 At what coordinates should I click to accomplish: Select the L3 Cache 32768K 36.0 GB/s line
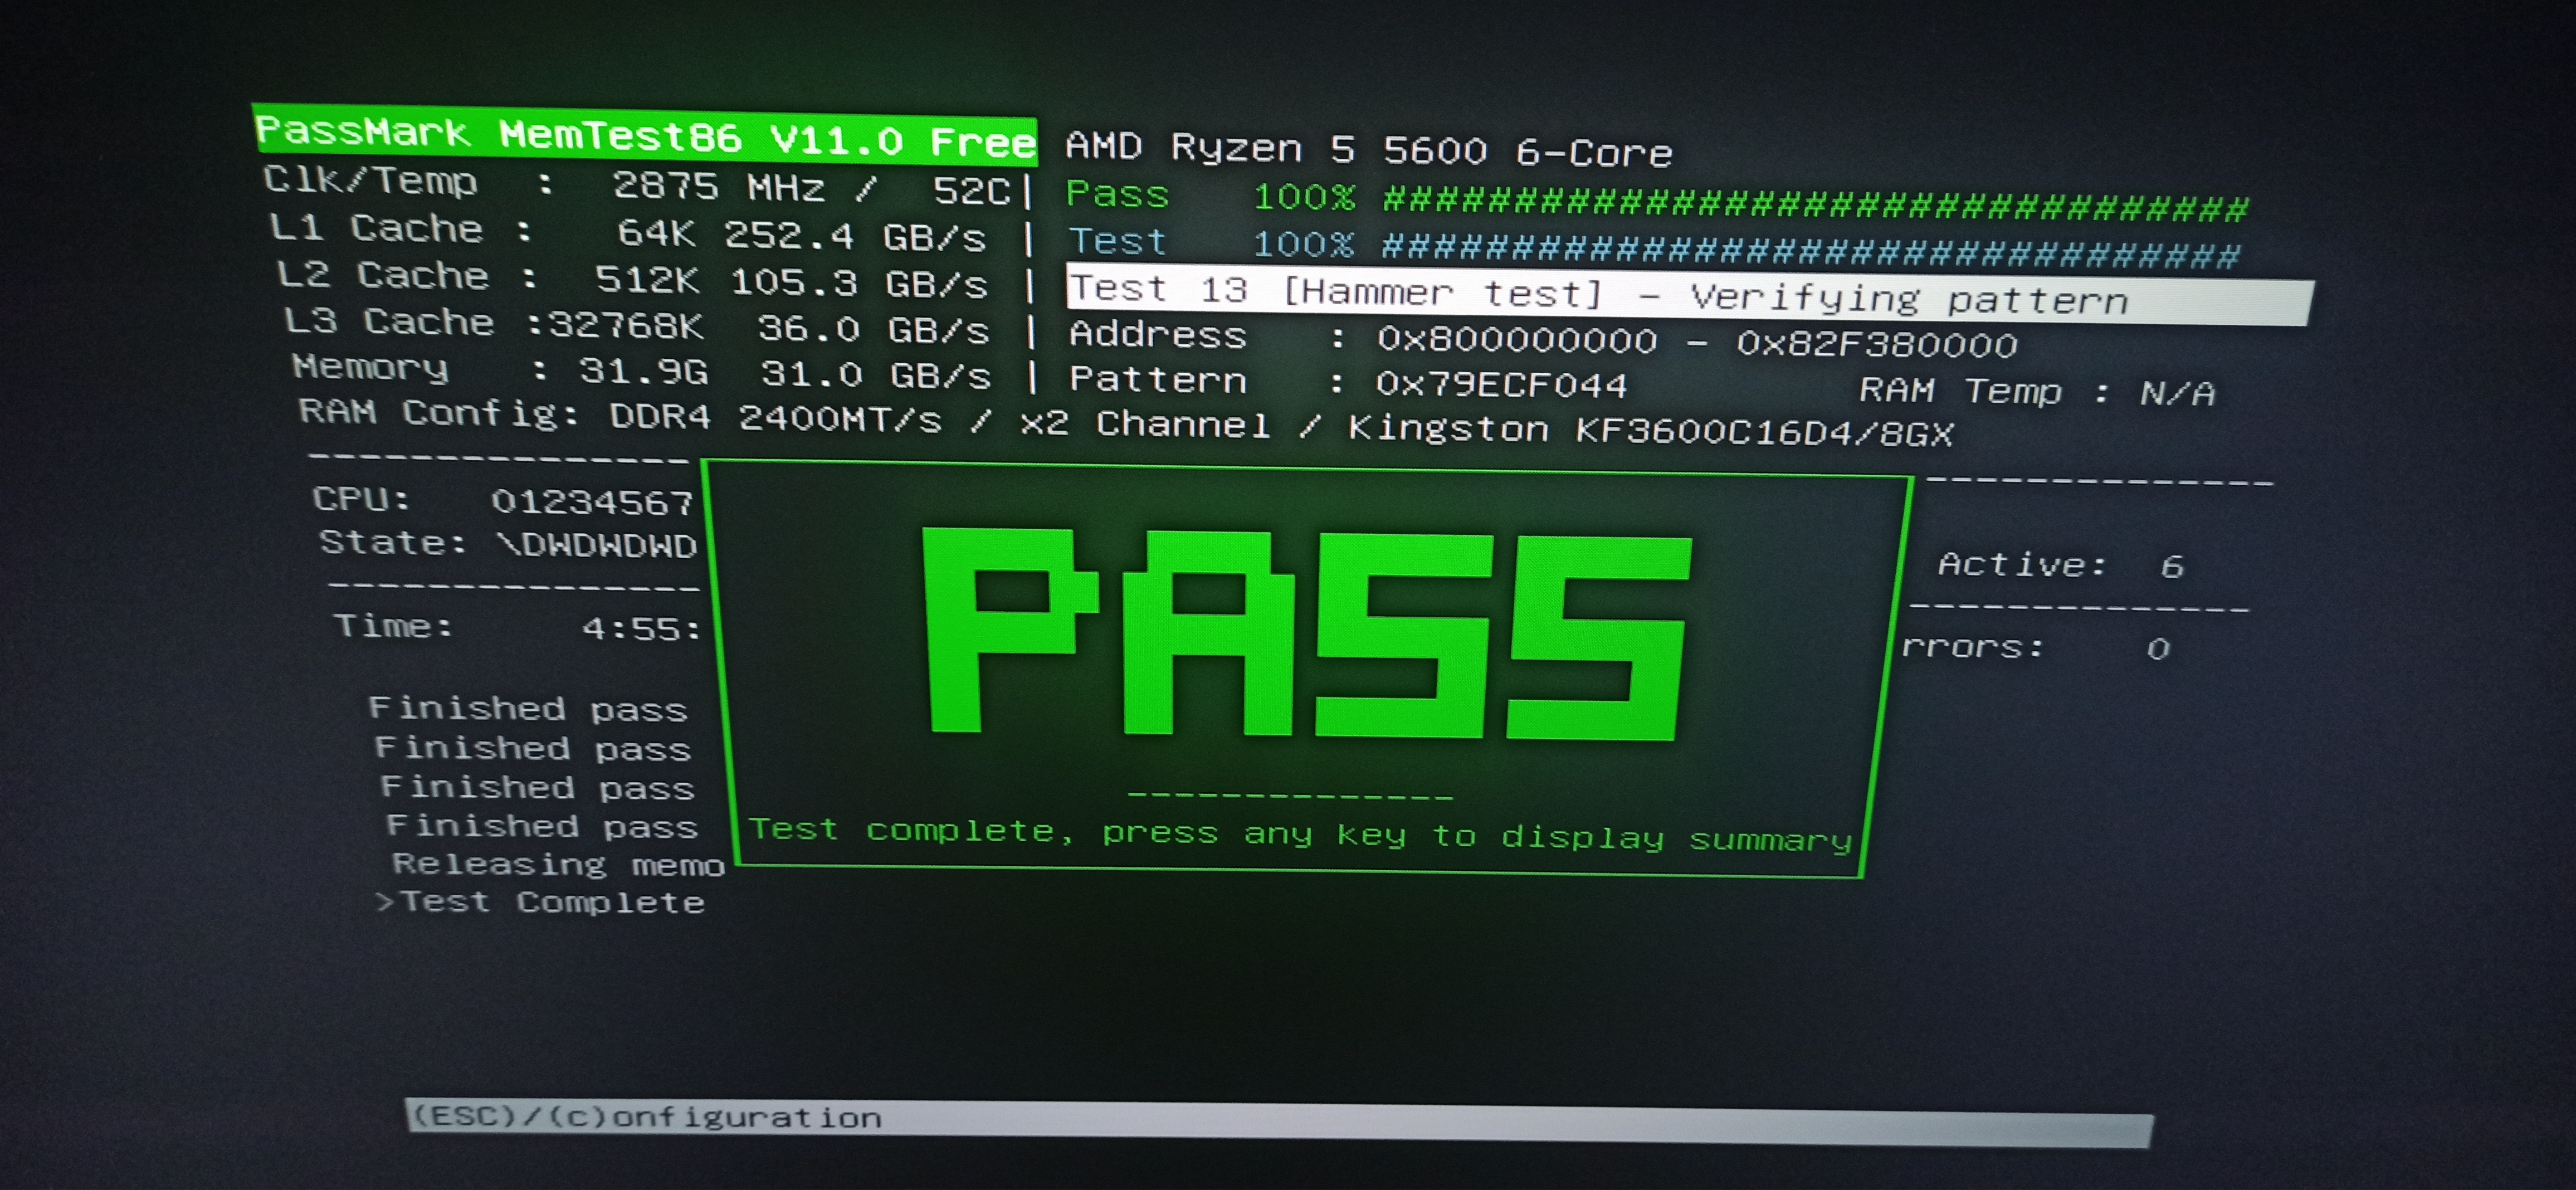click(x=637, y=326)
